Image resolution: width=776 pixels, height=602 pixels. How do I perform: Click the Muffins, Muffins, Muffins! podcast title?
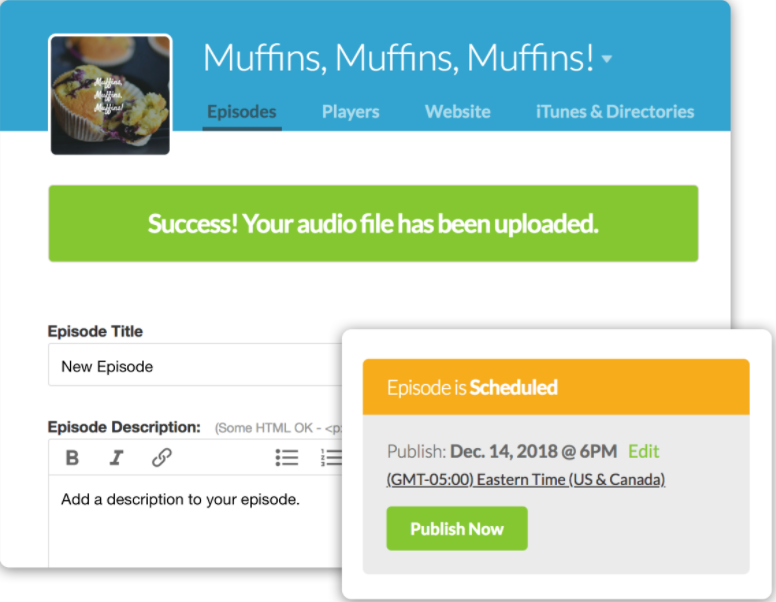398,58
